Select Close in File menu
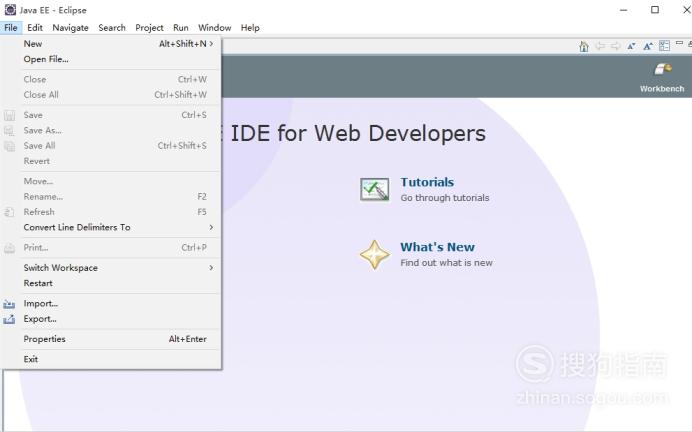Viewport: 692px width, 432px height. [111, 79]
